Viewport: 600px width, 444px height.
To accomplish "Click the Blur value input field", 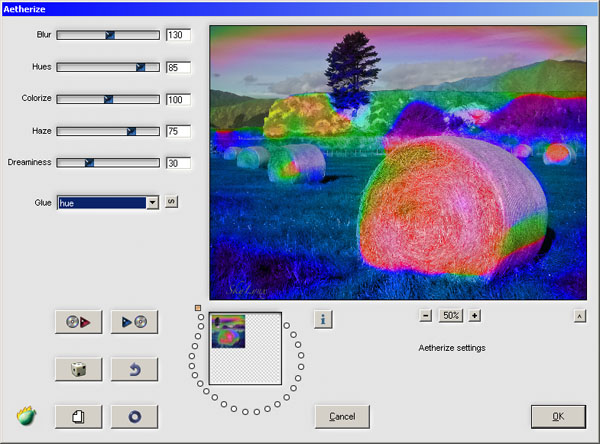I will 178,35.
